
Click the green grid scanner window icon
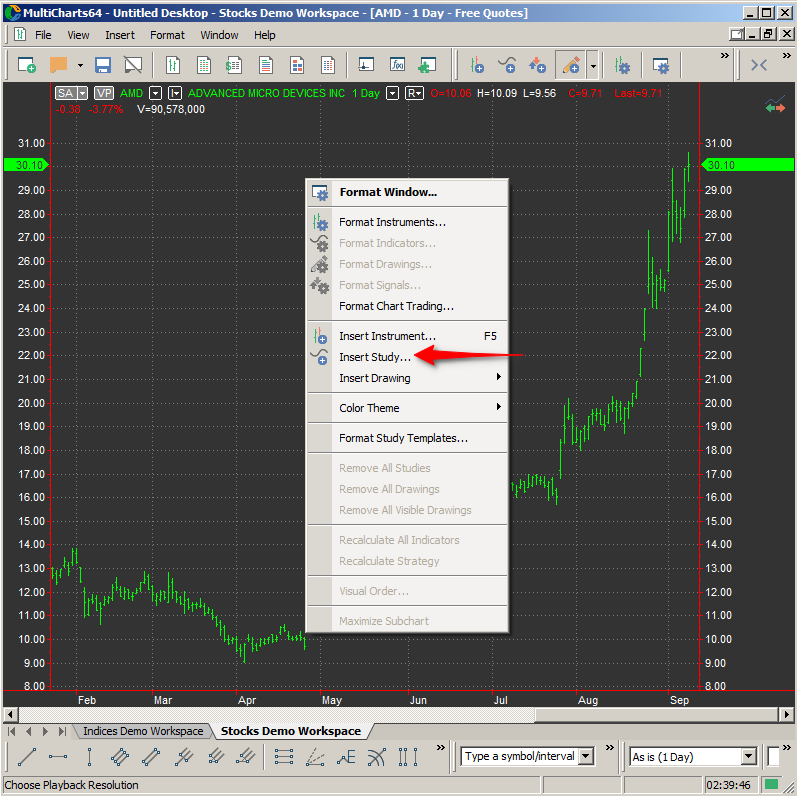point(204,65)
